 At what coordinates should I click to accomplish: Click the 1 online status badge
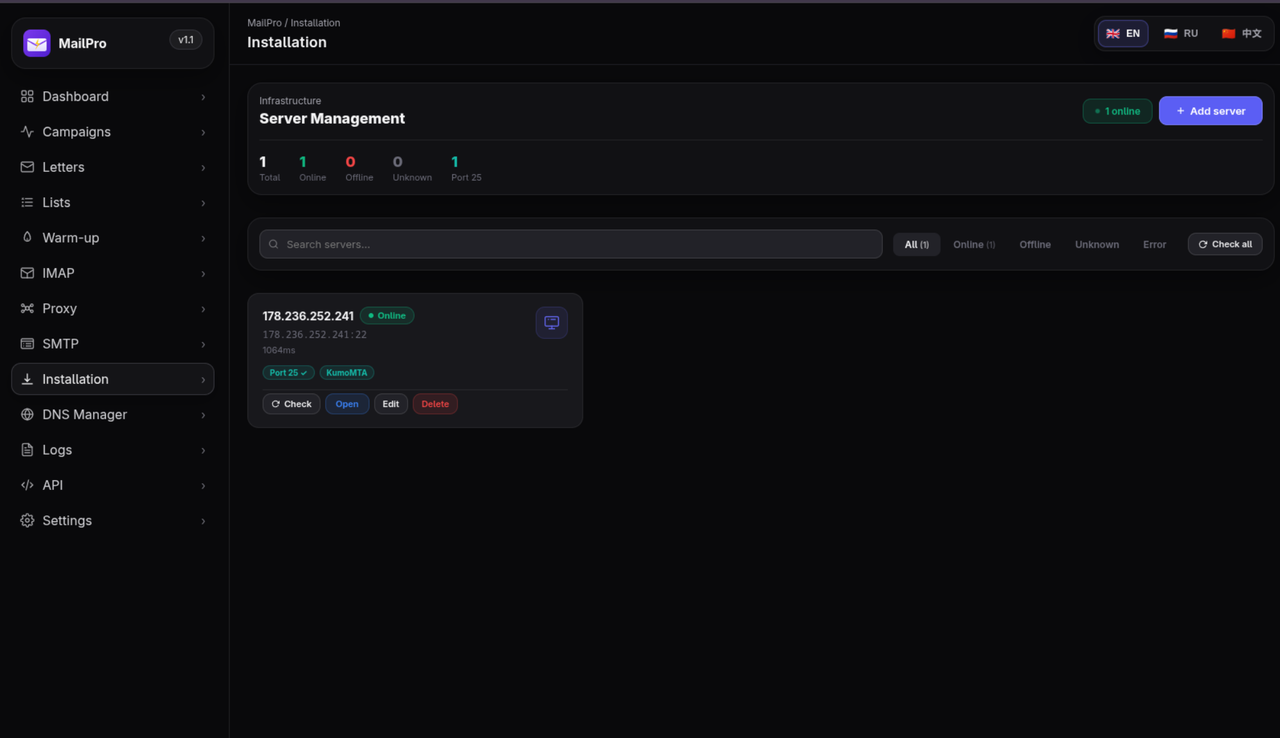coord(1117,111)
